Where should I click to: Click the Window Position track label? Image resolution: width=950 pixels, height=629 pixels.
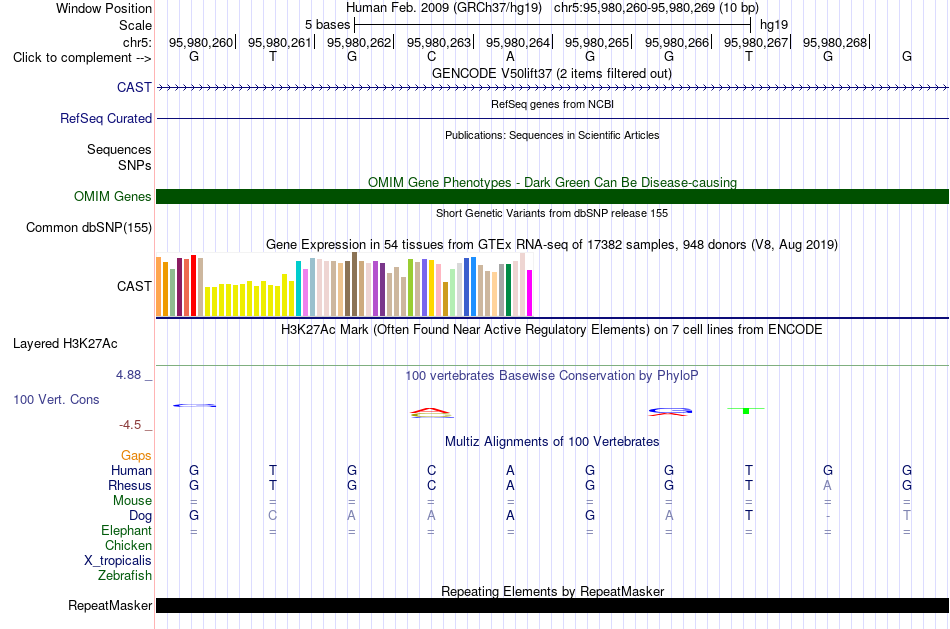point(104,8)
